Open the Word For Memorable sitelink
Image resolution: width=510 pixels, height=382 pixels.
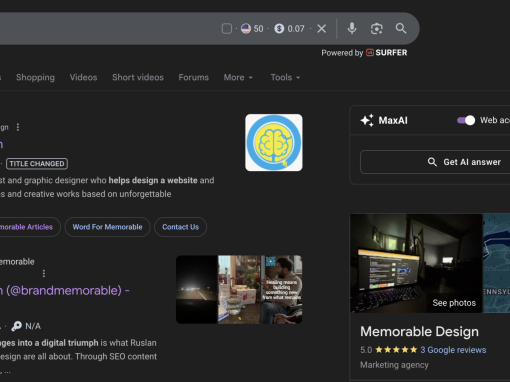(x=107, y=227)
